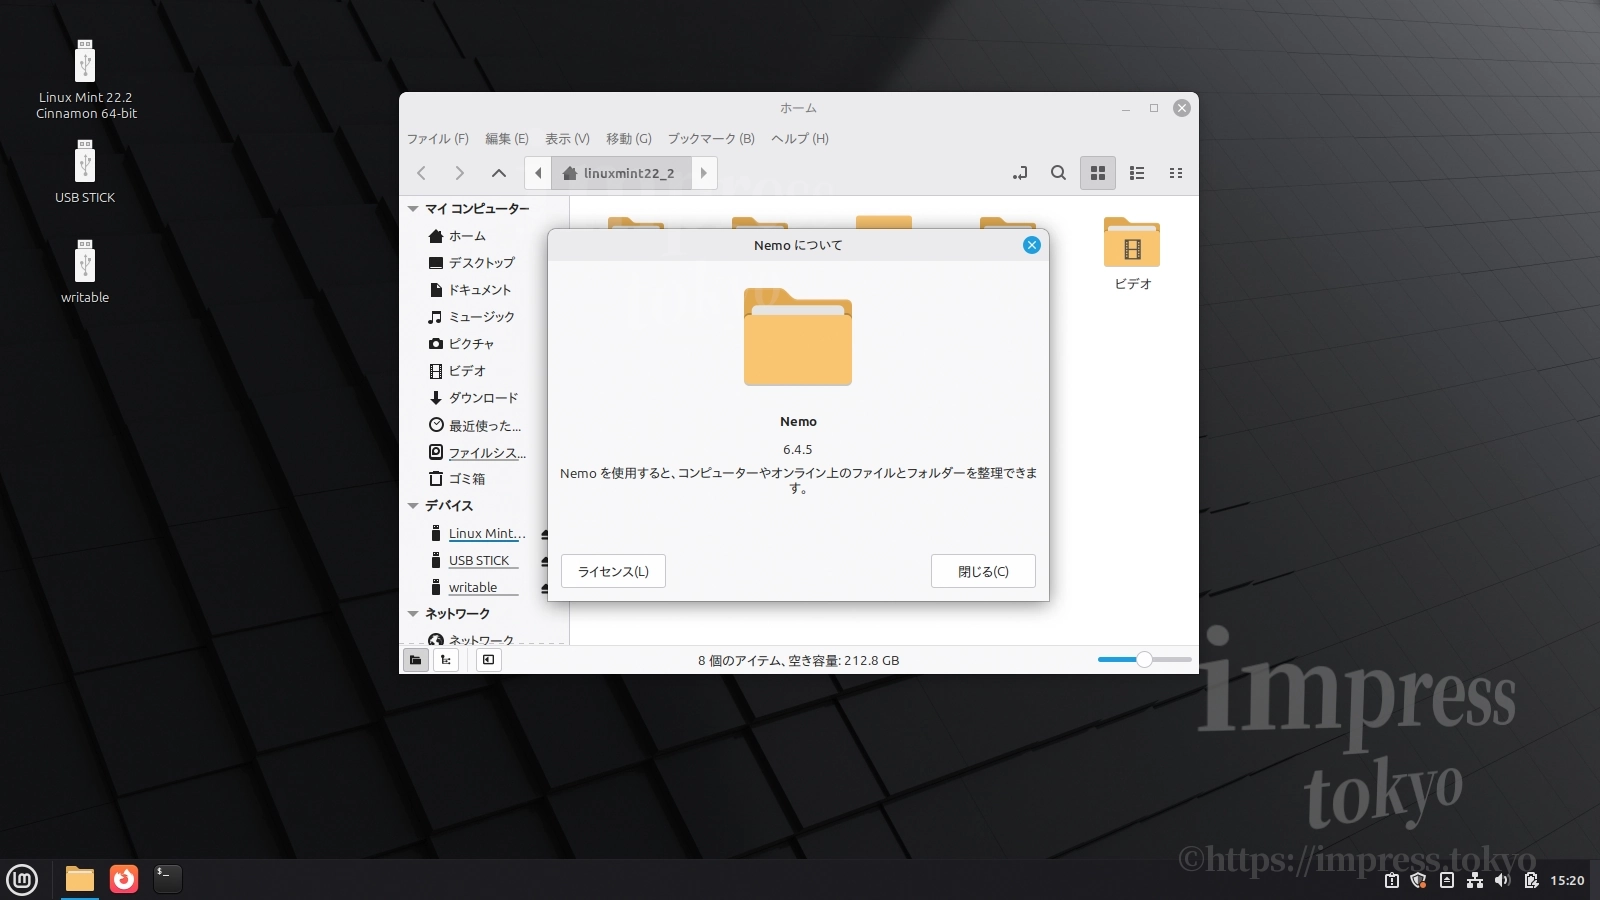Hide the sidebar with the collapse button
This screenshot has height=900, width=1600.
[488, 660]
